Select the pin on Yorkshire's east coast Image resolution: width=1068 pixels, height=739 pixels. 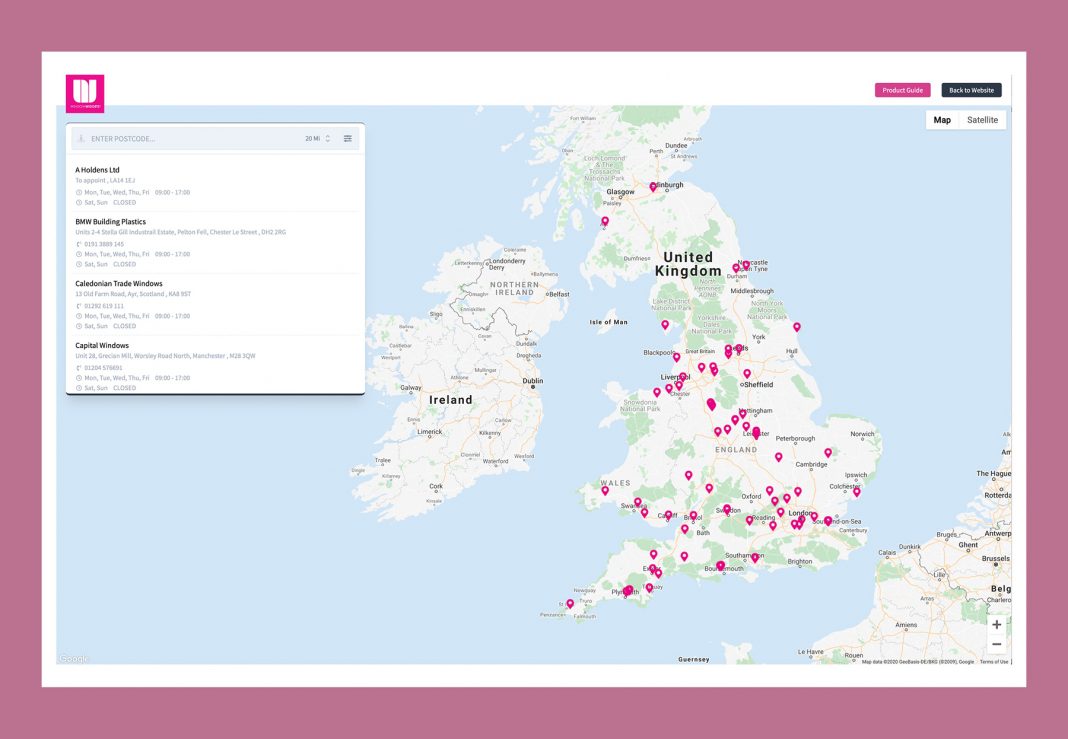click(x=796, y=327)
